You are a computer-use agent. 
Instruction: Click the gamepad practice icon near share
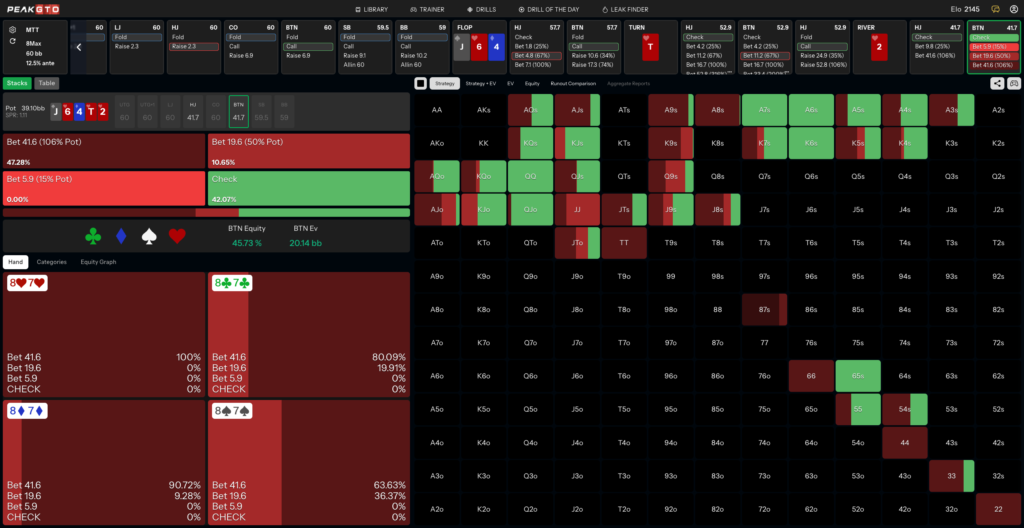tap(1014, 84)
